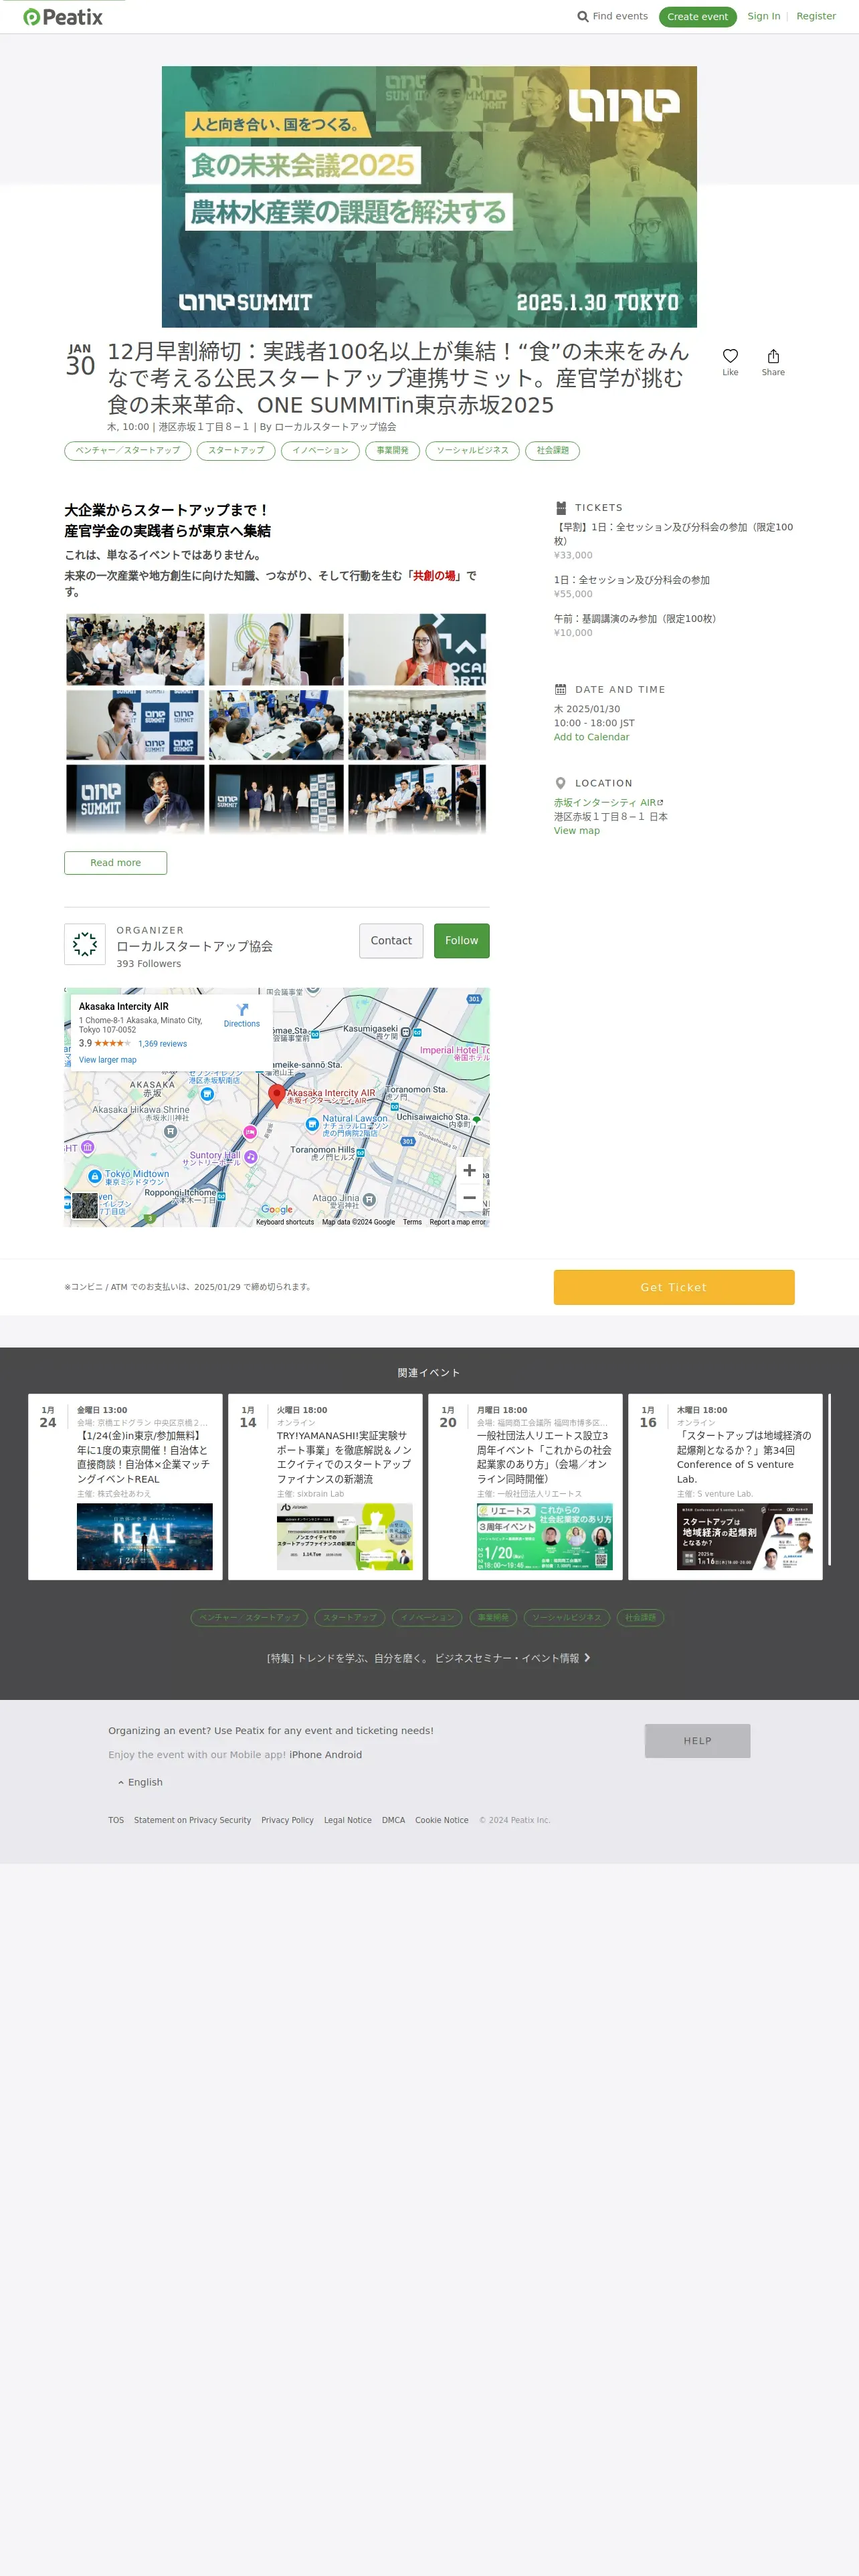
Task: Select the 事業開発 tag below title
Action: [392, 451]
